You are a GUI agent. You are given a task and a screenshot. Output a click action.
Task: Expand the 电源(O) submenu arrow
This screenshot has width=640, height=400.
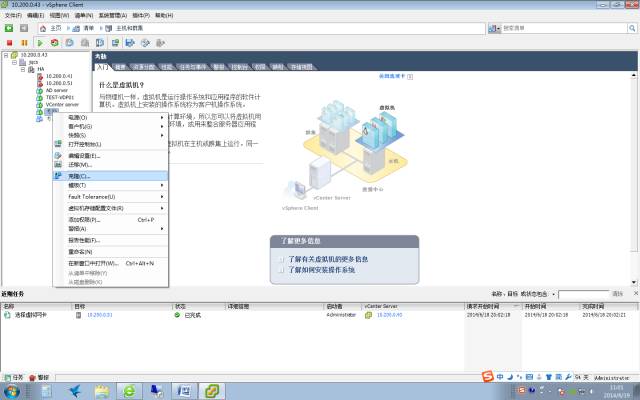(x=162, y=118)
